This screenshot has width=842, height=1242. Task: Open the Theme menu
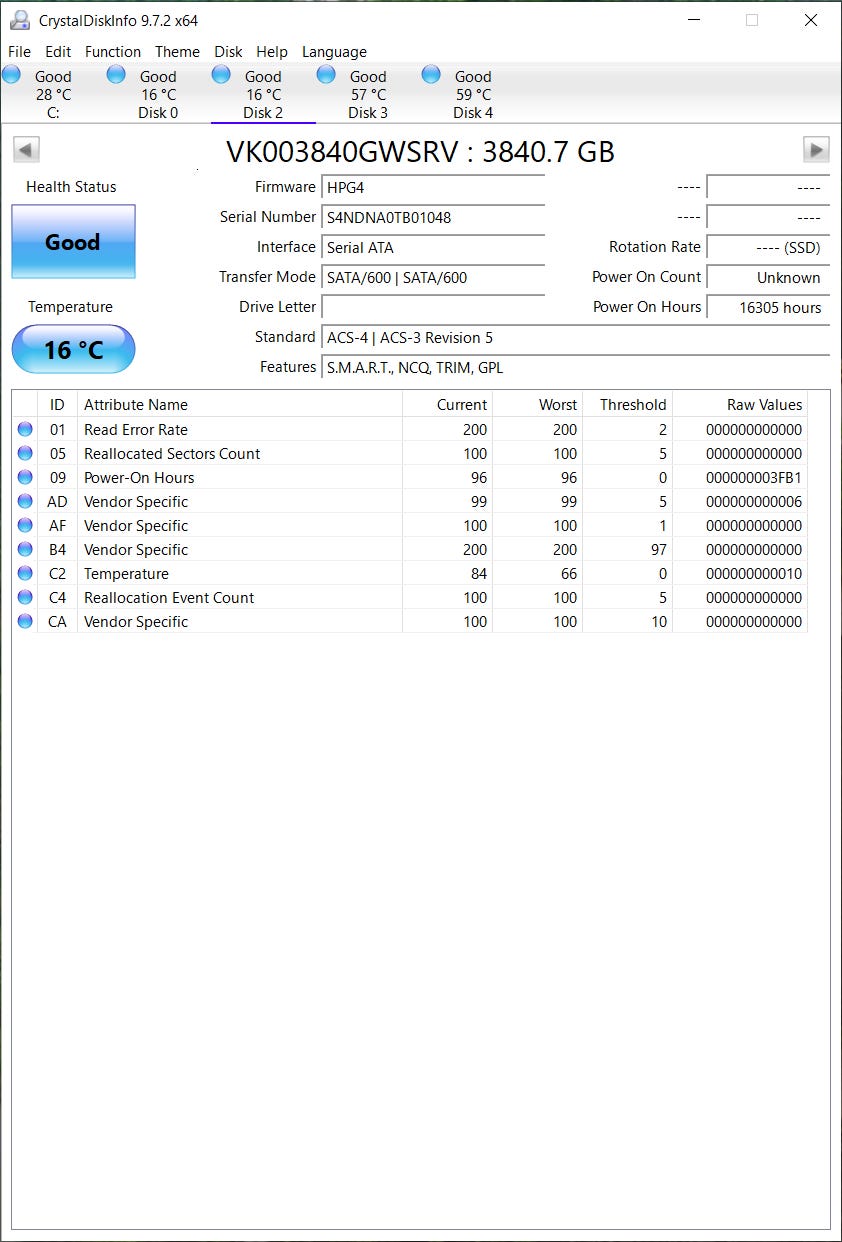point(177,52)
